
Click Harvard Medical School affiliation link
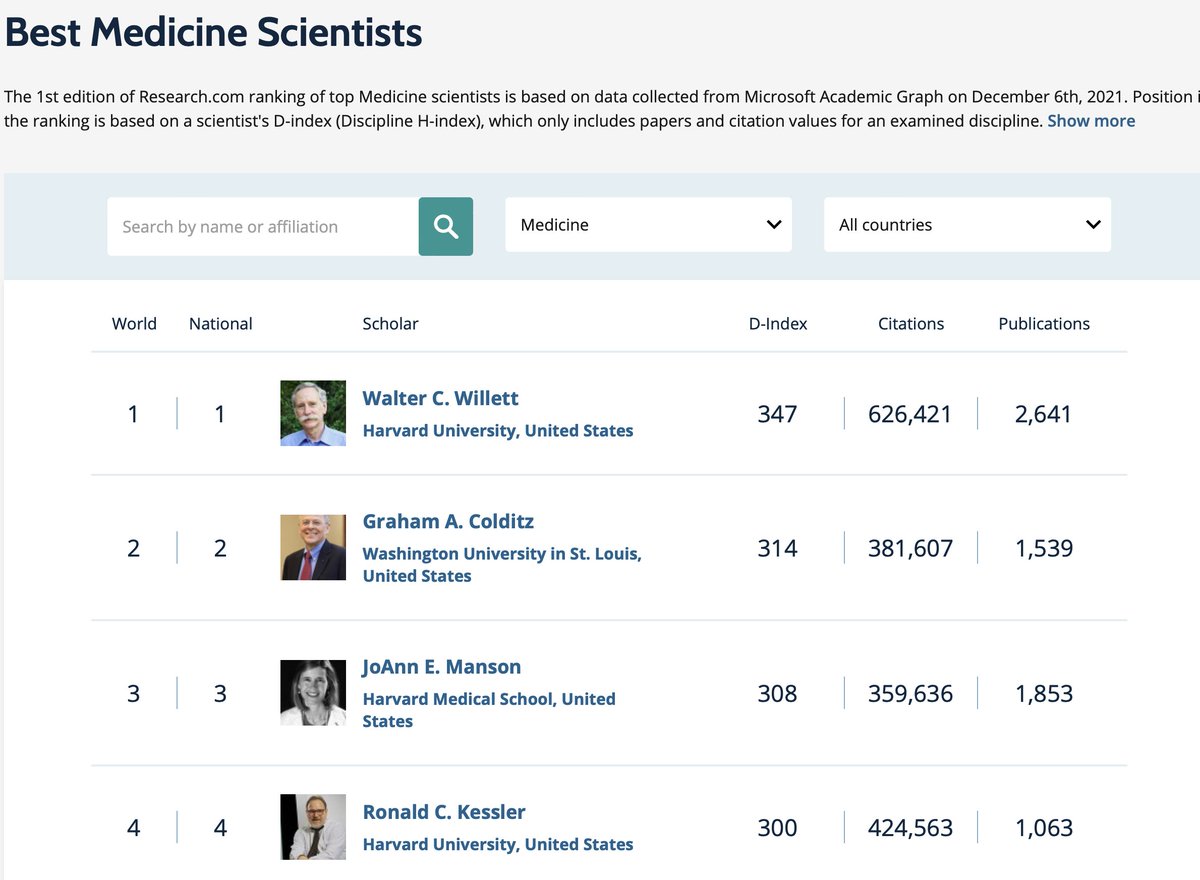(x=489, y=710)
